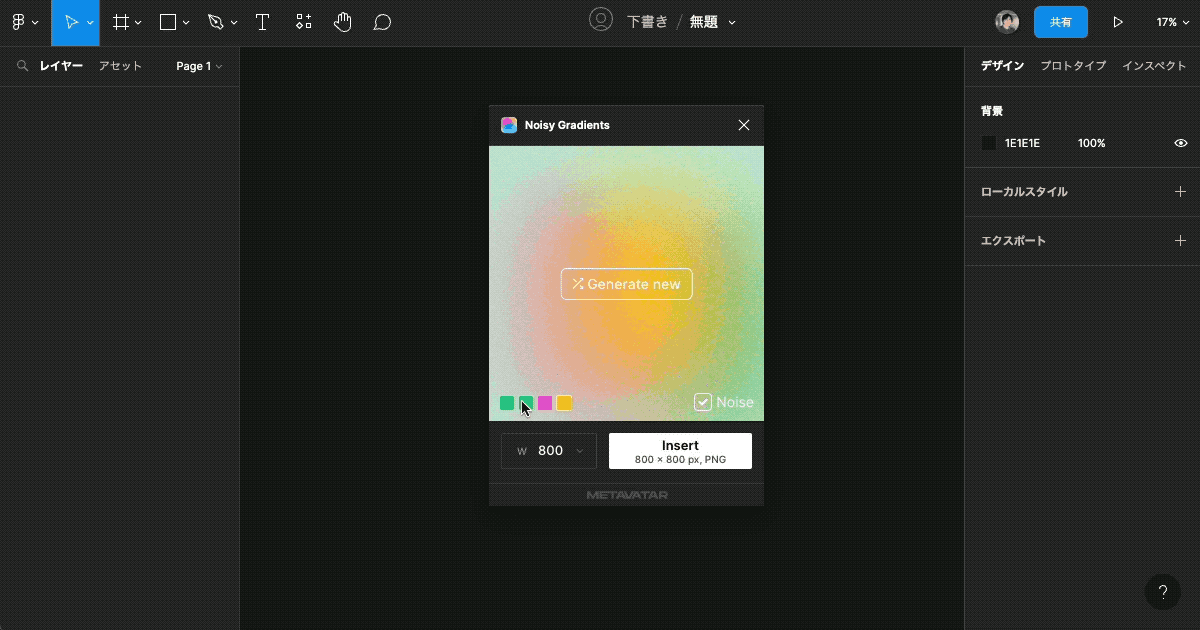The width and height of the screenshot is (1200, 630).
Task: Select the Move tool
Action: 70,21
